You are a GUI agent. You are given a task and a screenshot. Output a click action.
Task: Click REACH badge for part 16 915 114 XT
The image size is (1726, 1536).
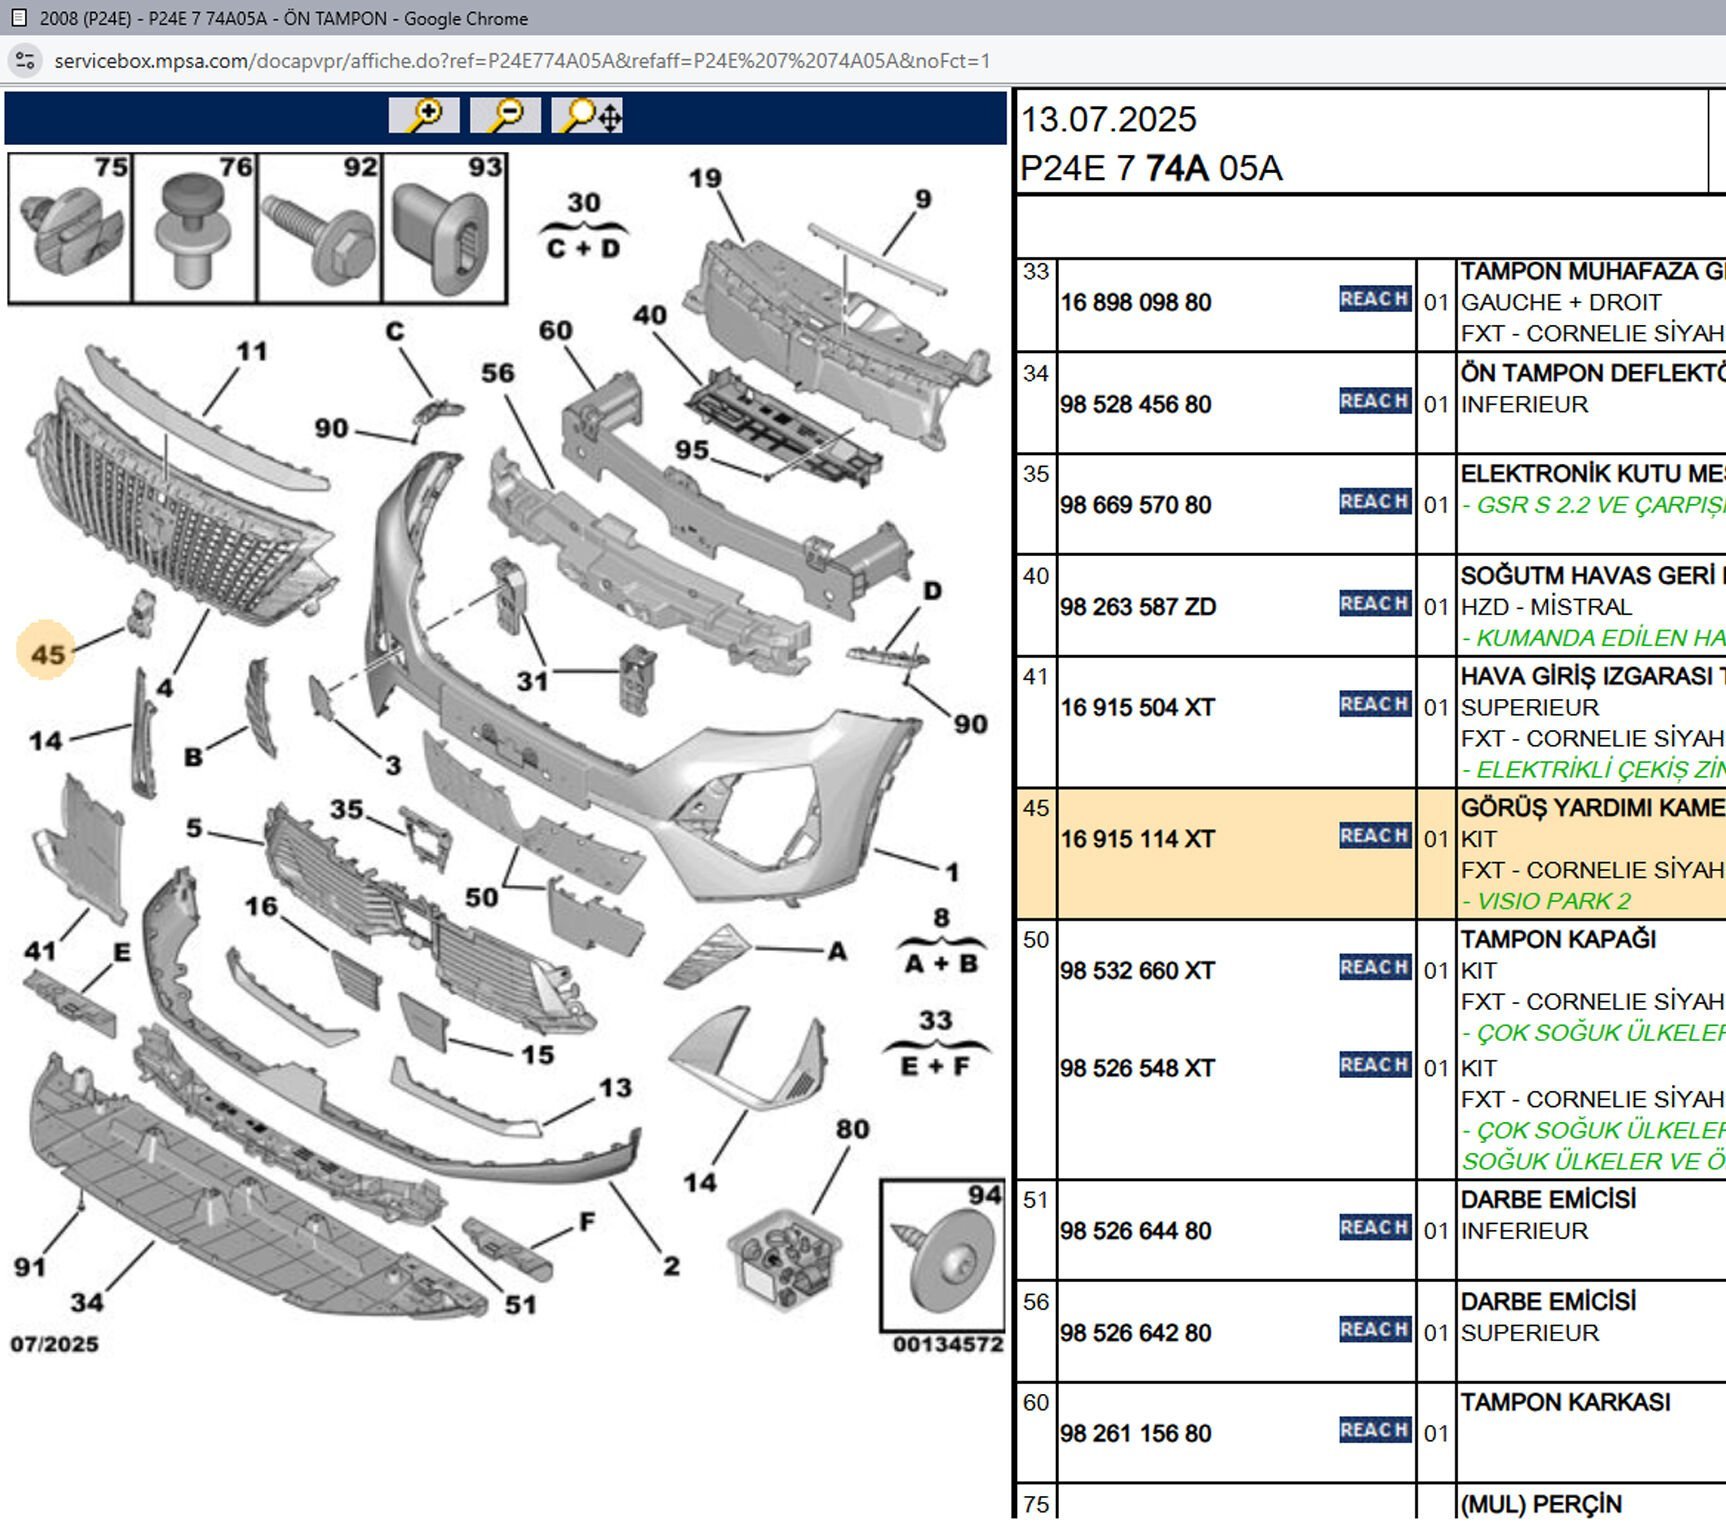point(1374,836)
